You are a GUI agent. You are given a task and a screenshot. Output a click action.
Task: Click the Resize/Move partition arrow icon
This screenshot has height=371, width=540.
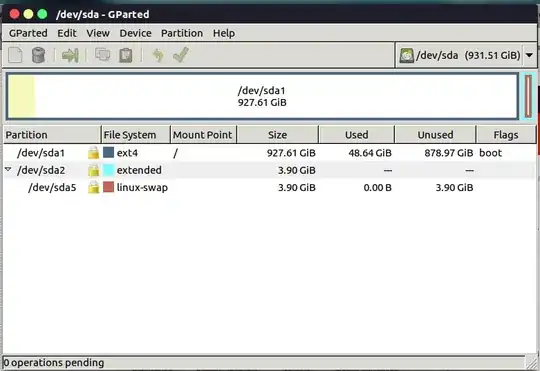pos(70,55)
